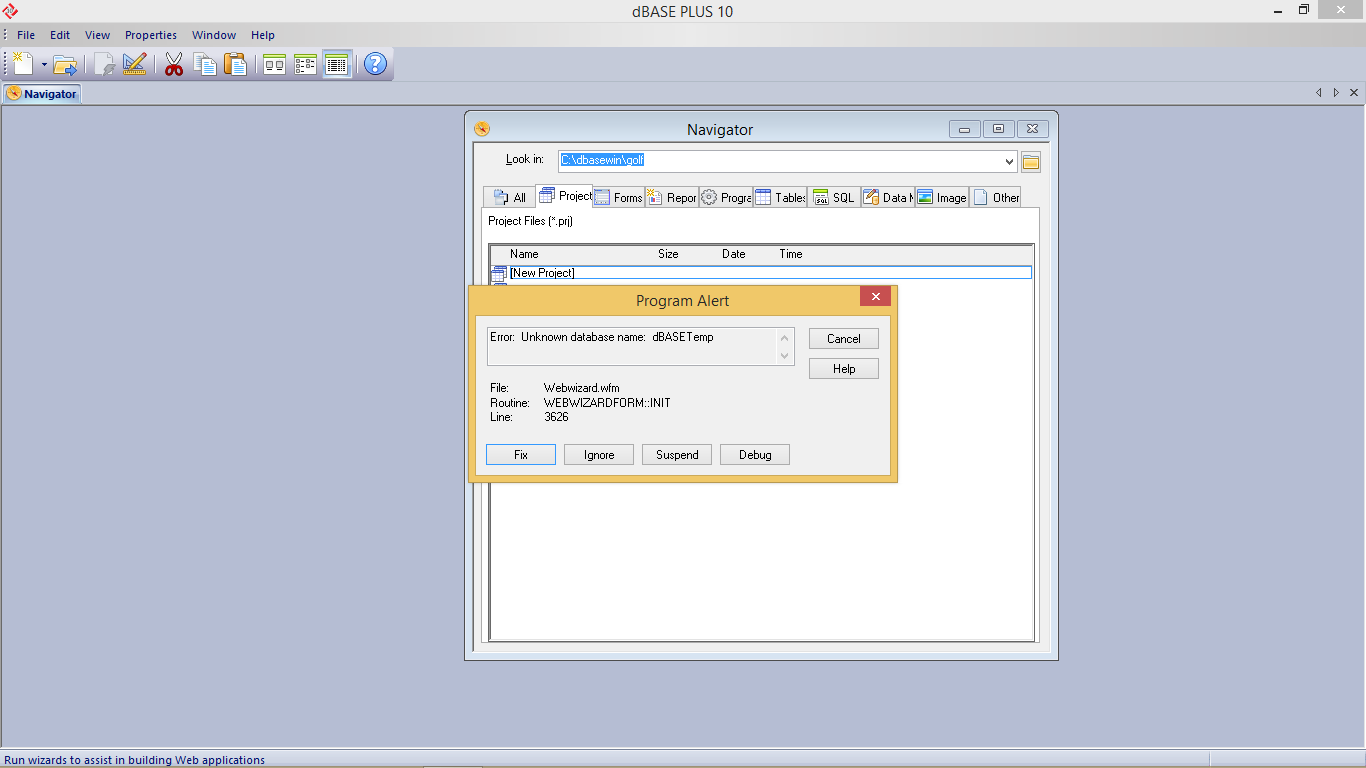Open the SQL tab in Navigator
This screenshot has width=1366, height=768.
[833, 197]
